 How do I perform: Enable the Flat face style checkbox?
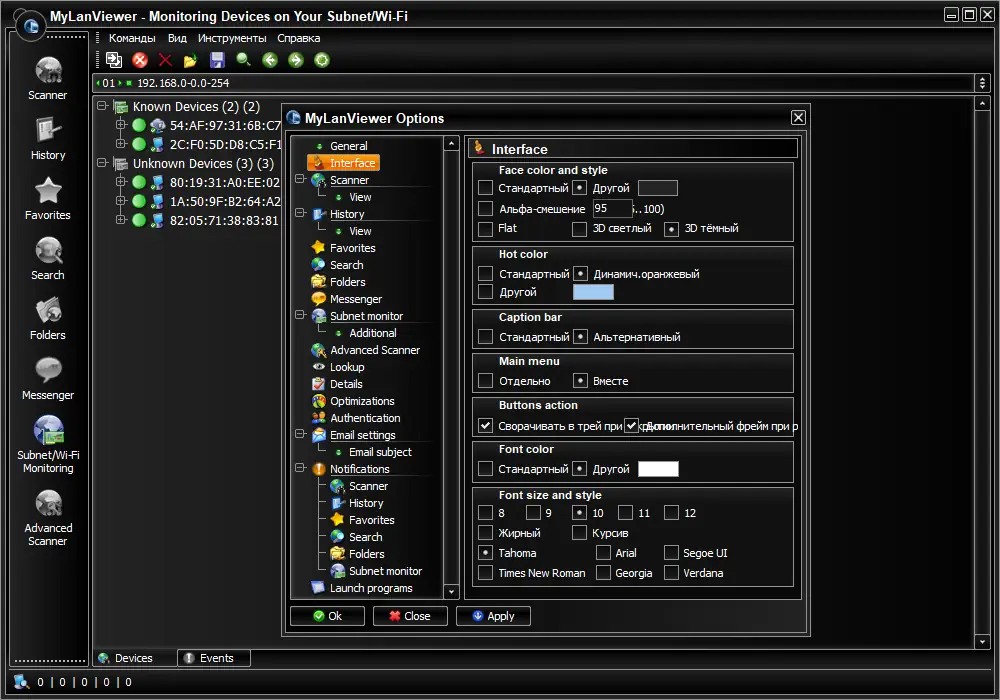pos(485,229)
